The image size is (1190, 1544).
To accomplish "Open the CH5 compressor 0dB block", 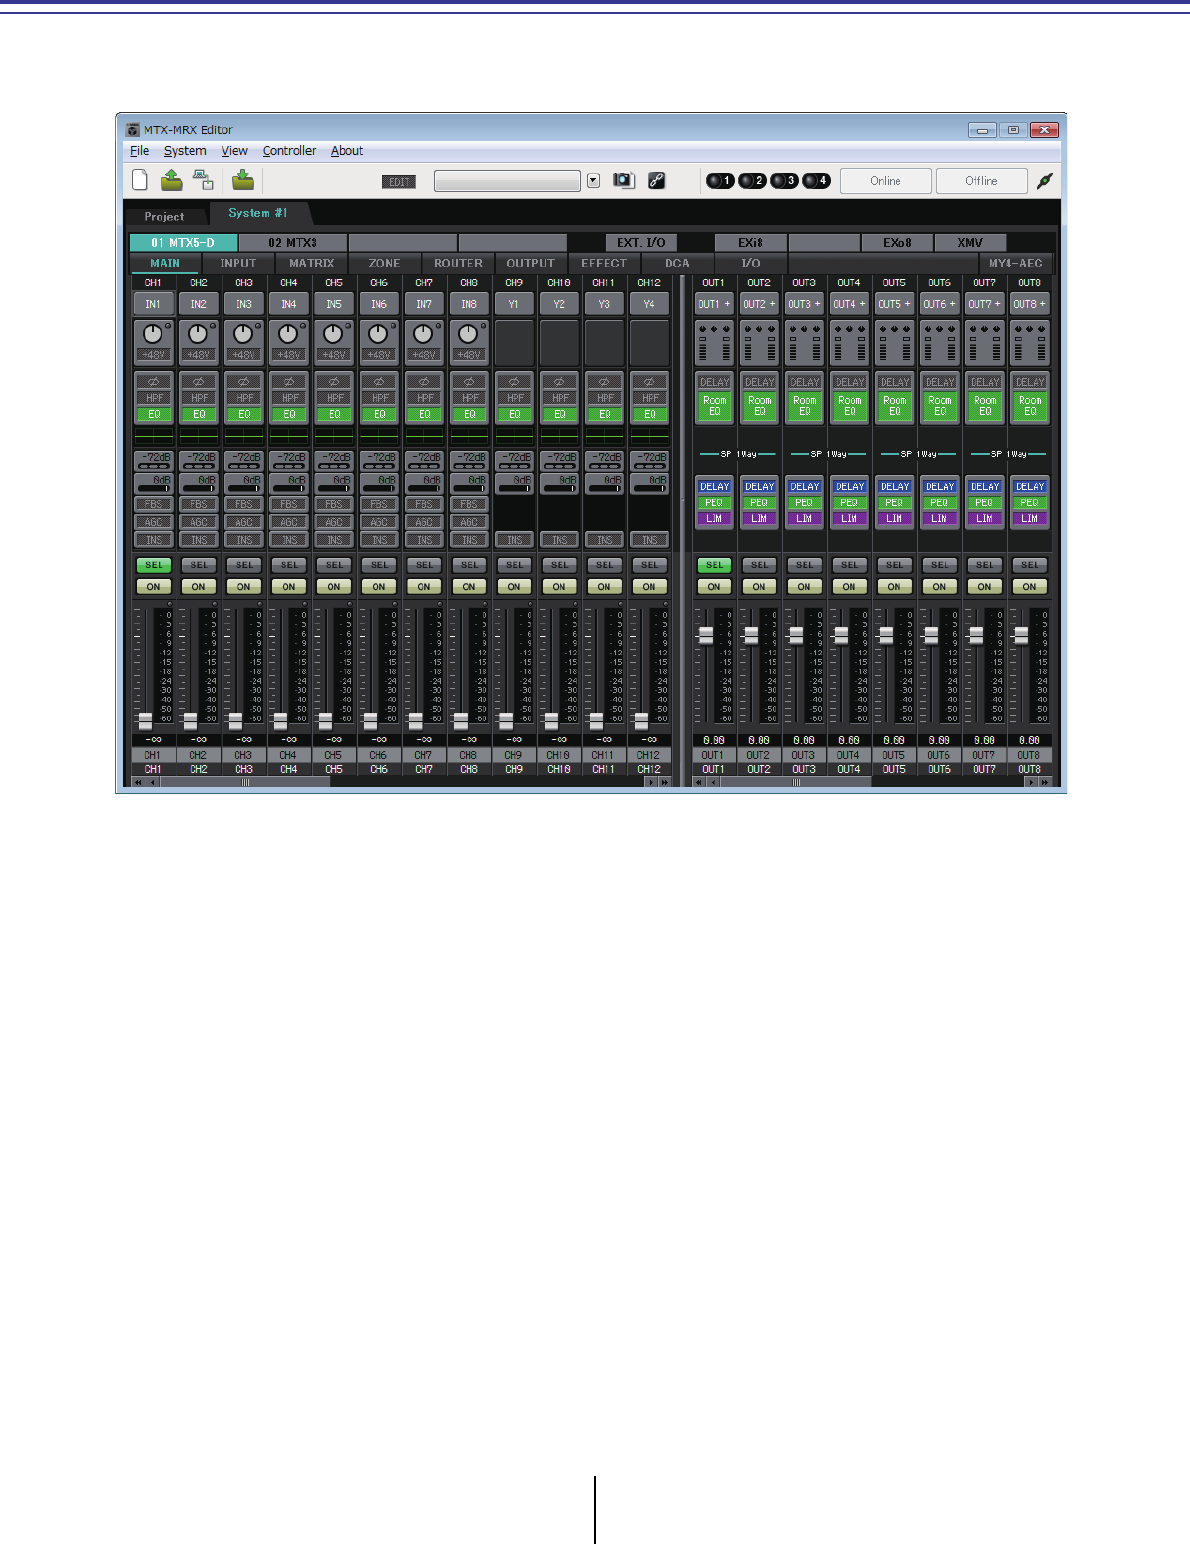I will click(x=334, y=484).
